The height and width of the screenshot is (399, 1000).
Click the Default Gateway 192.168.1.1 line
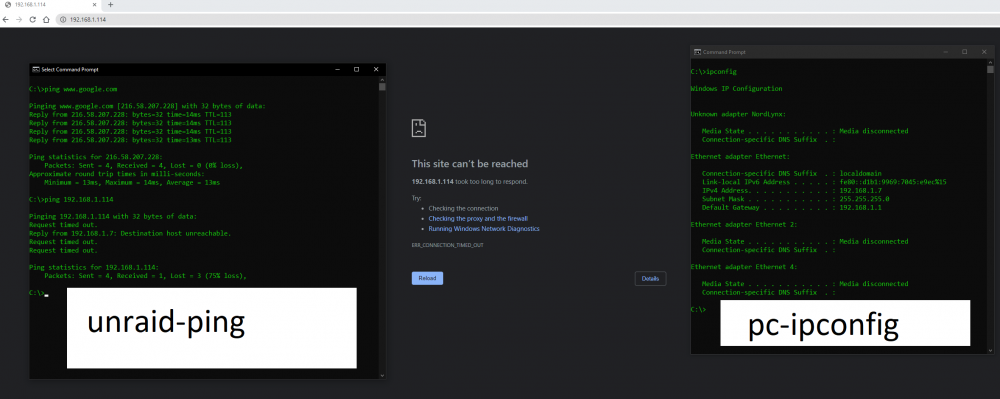pyautogui.click(x=791, y=208)
